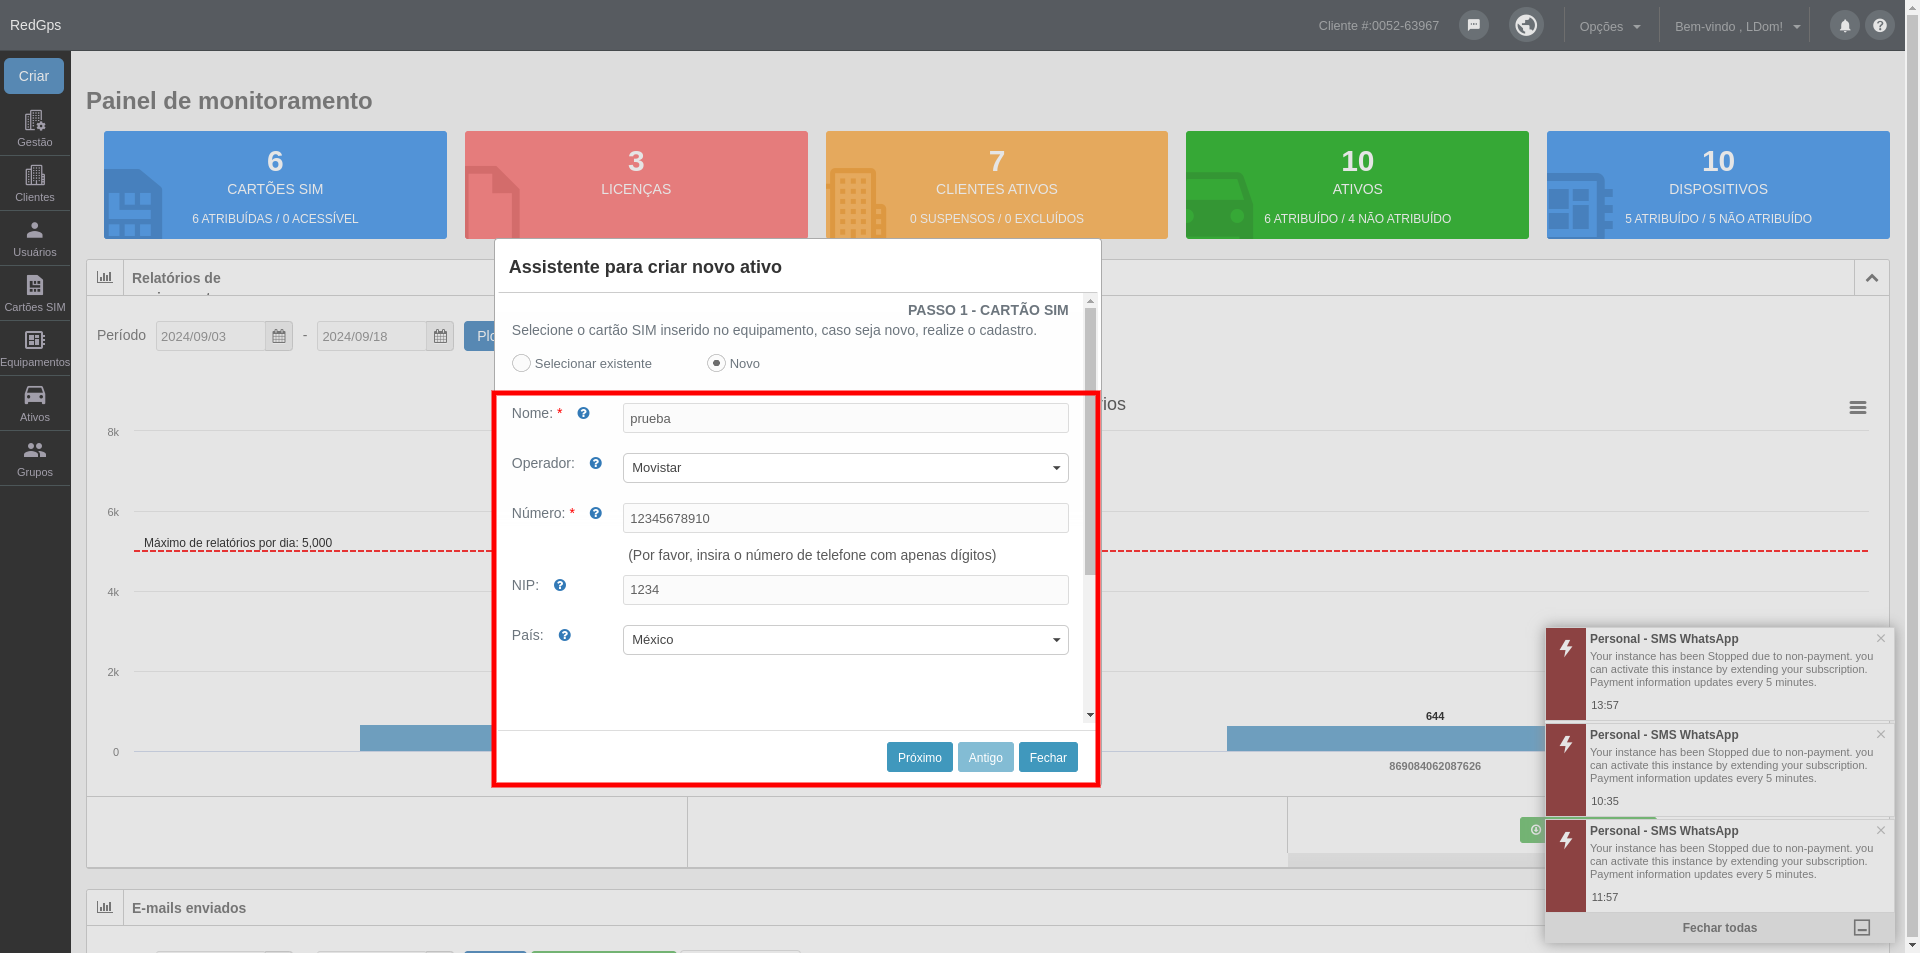
Task: Dismiss the 13:57 WhatsApp notification
Action: click(x=1881, y=638)
